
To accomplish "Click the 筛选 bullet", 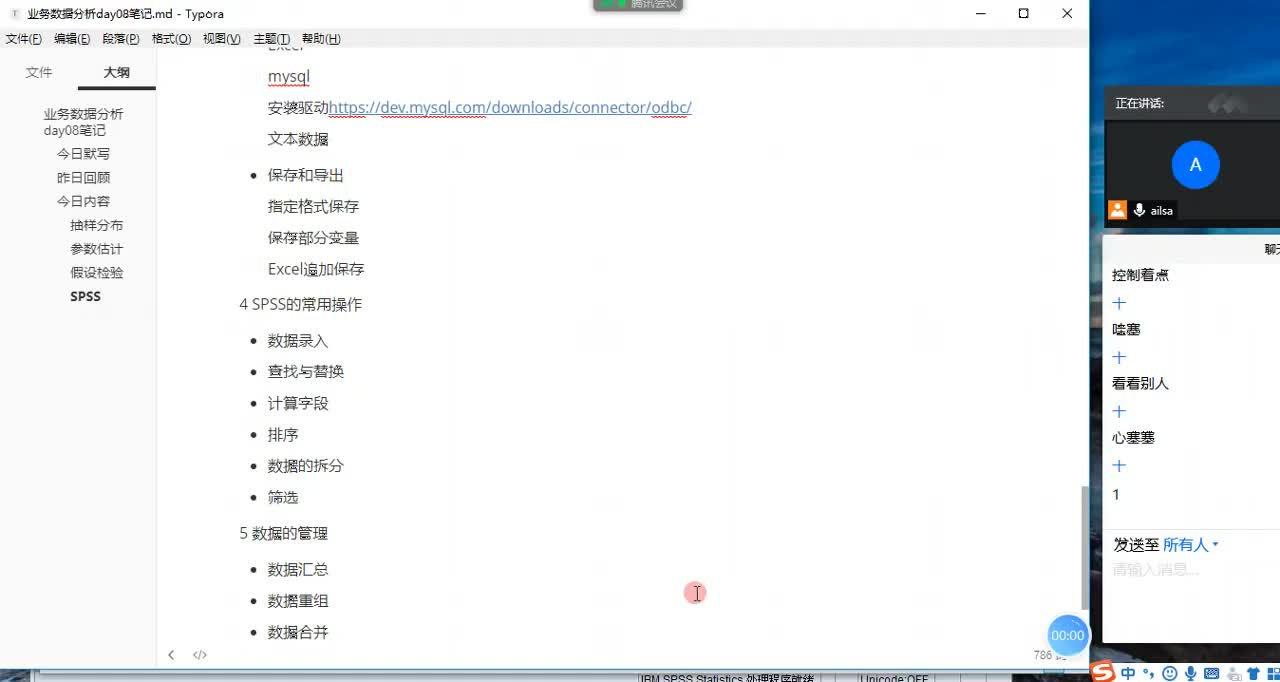I will (x=283, y=498).
